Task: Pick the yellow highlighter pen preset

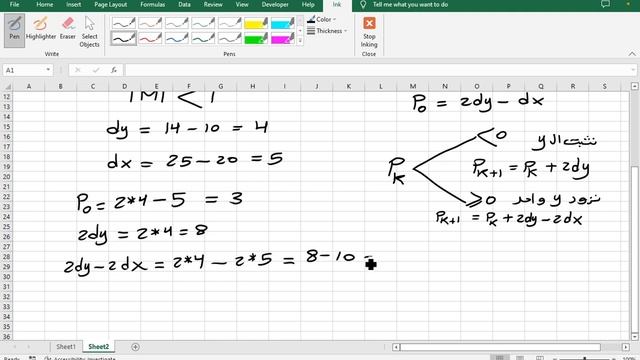Action: point(256,23)
